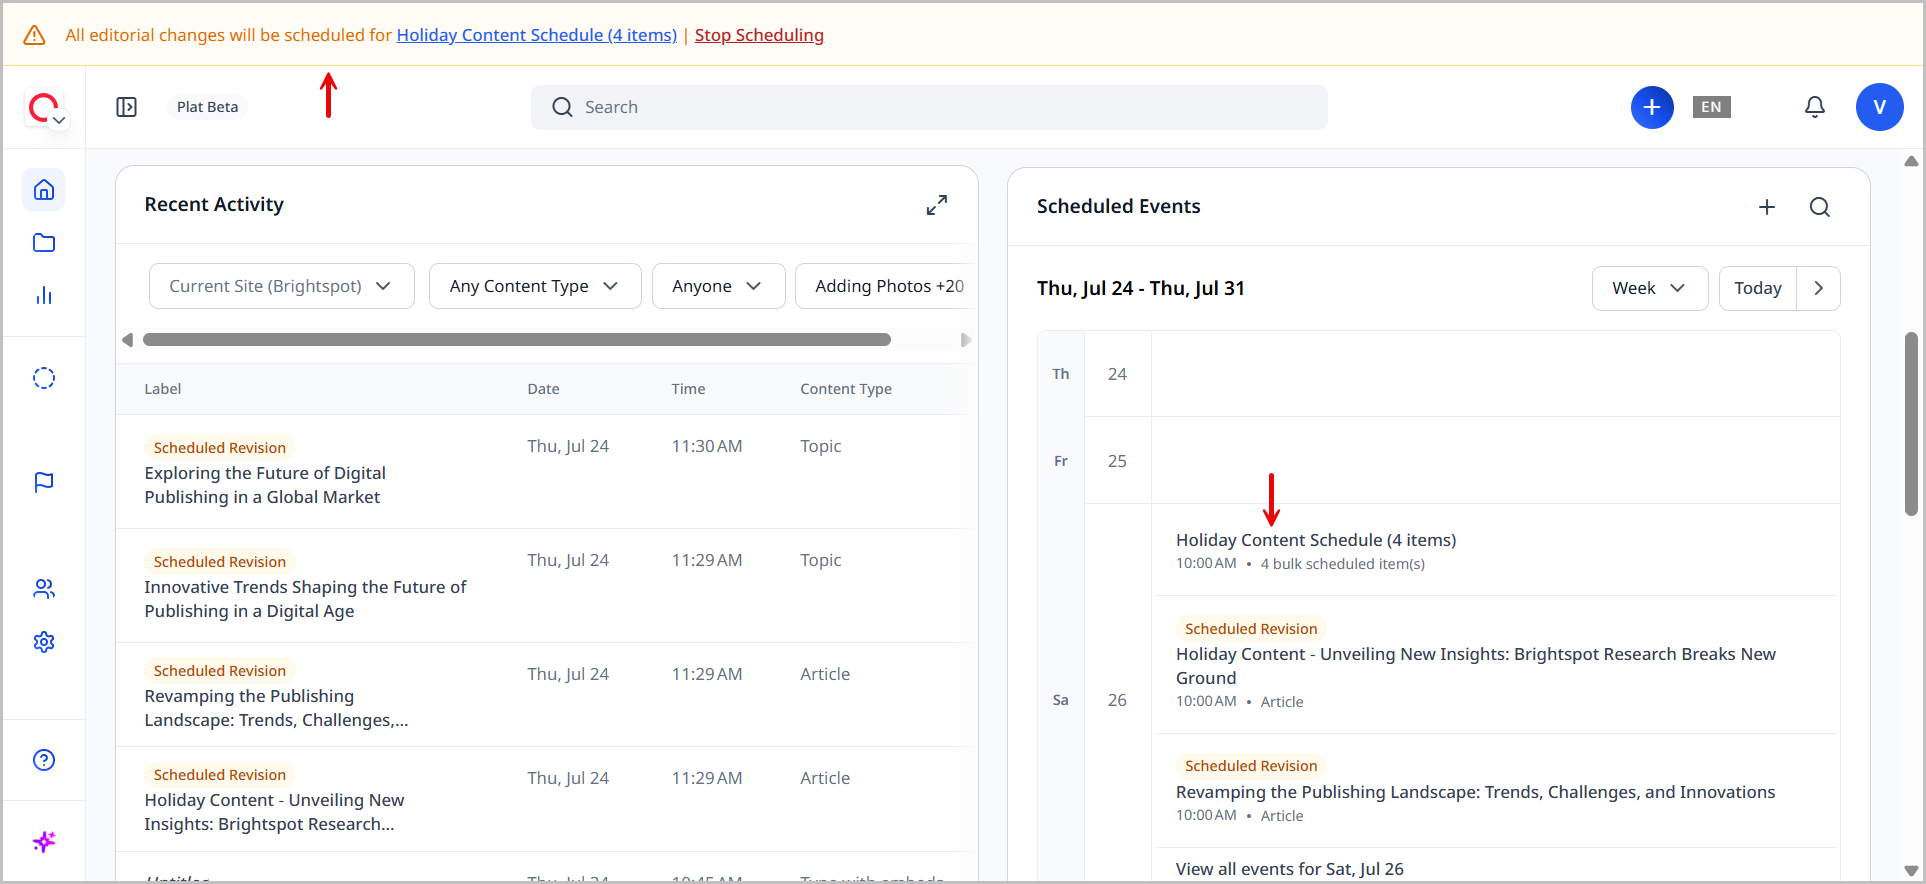Open Any Content Type dropdown
Screen dimensions: 1926x884
pyautogui.click(x=535, y=286)
